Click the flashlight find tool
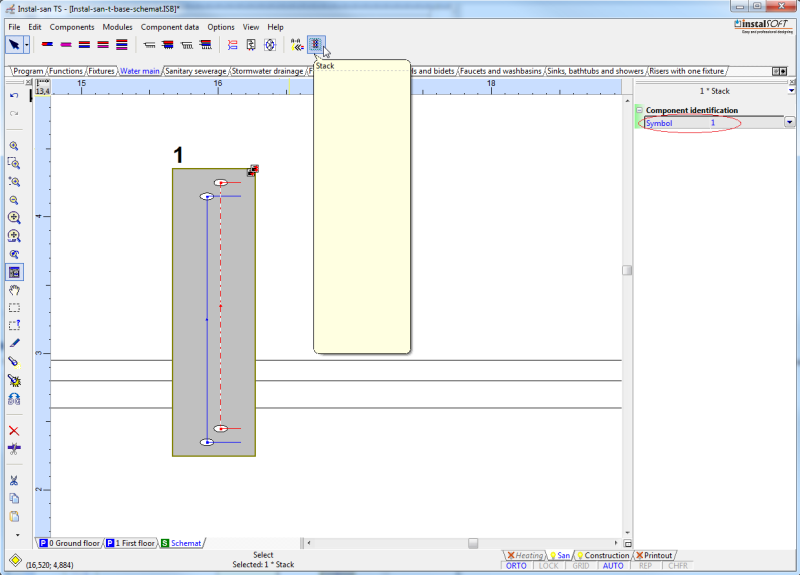The width and height of the screenshot is (800, 575). (14, 362)
